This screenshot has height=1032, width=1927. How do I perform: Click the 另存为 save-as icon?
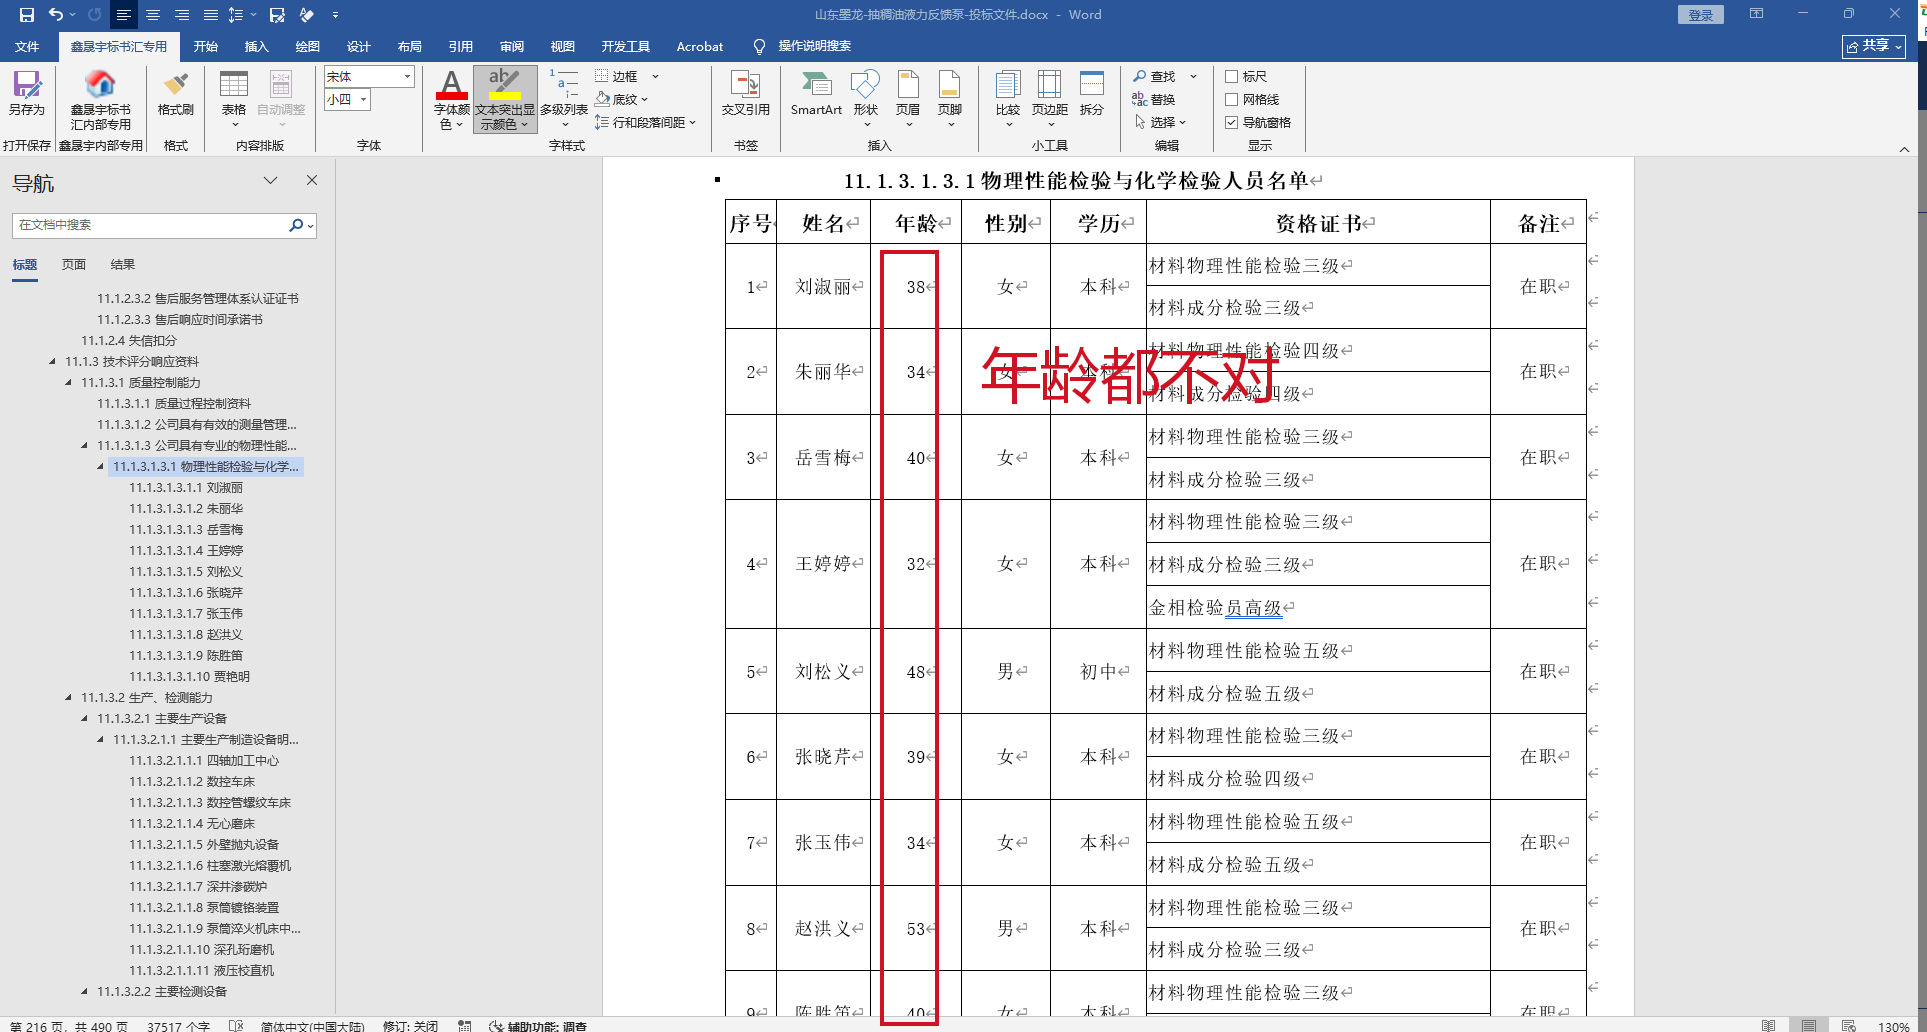pyautogui.click(x=27, y=93)
